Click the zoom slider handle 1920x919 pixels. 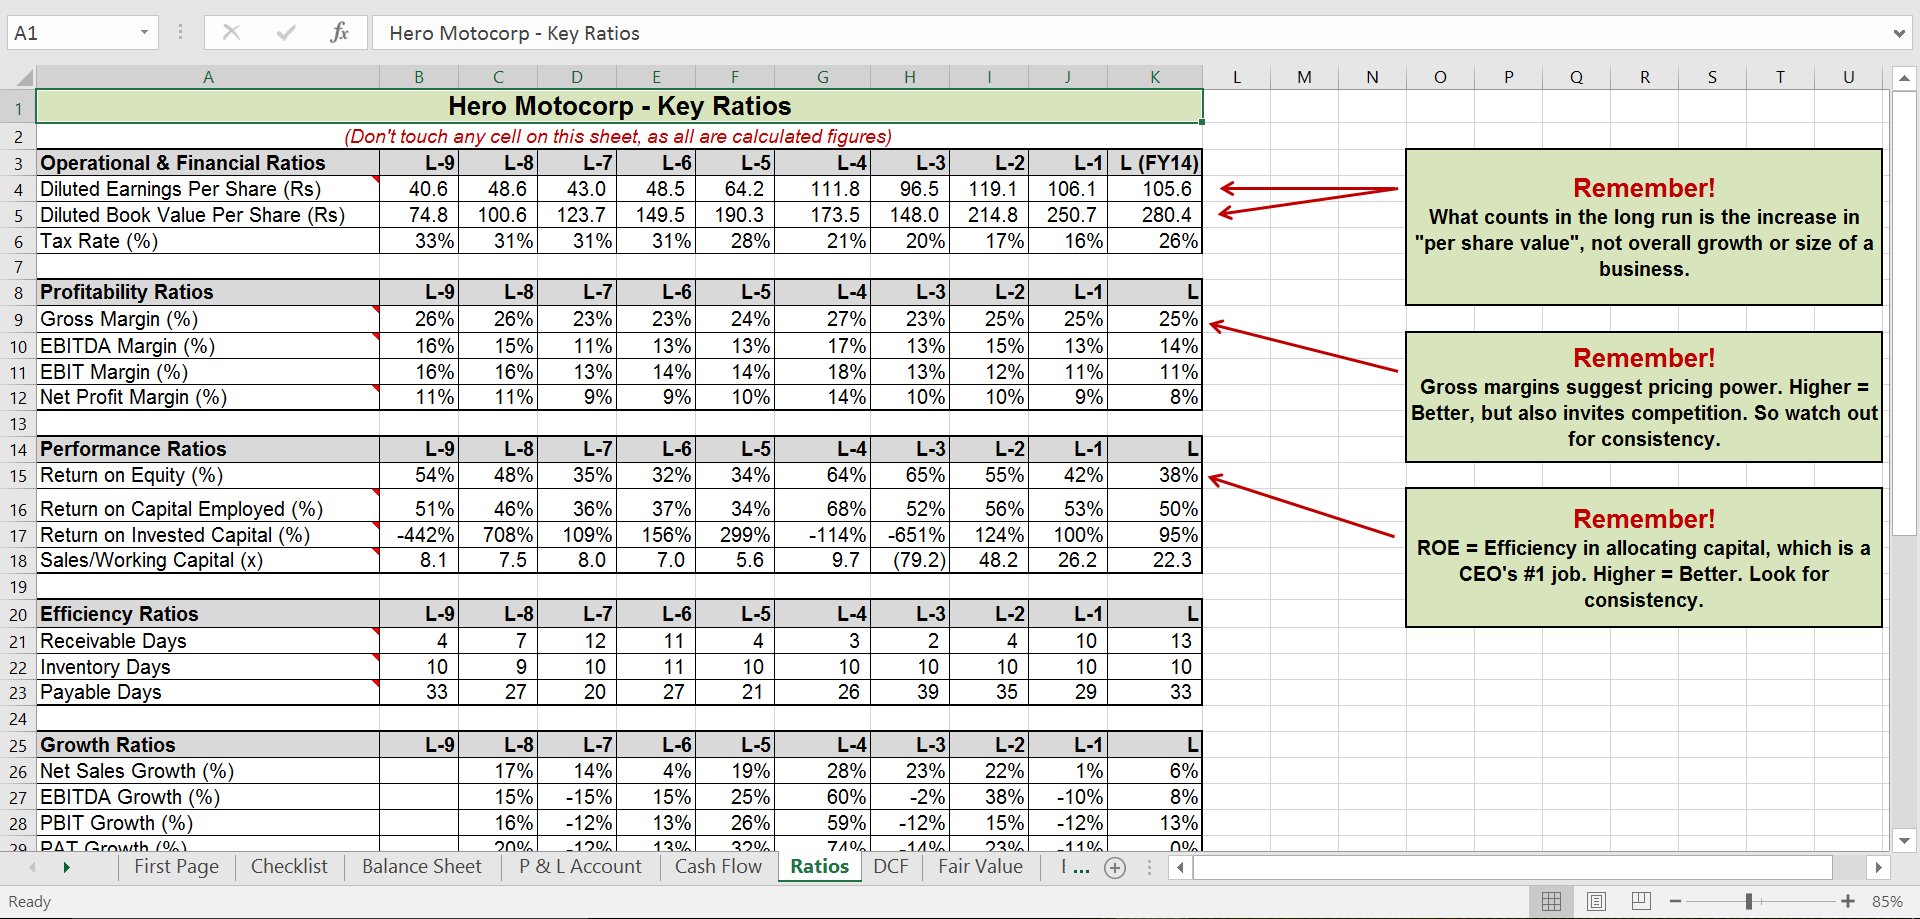(1748, 901)
